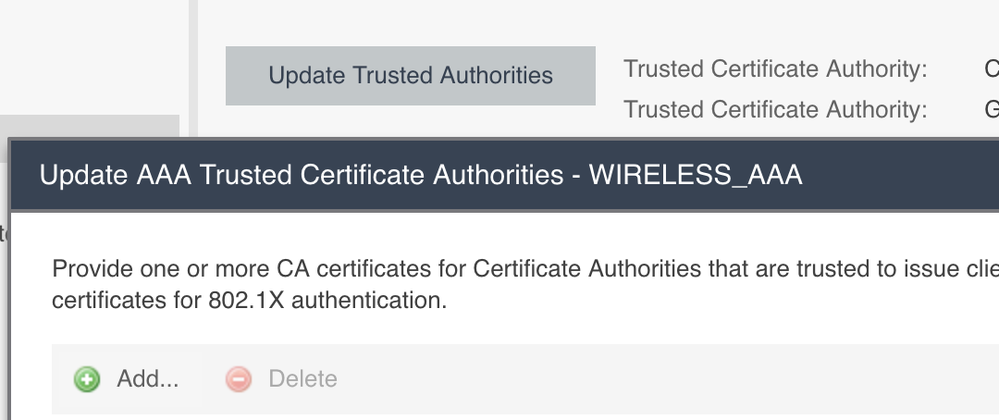The image size is (999, 420).
Task: Click blank page area above Update Trusted Authorities
Action: click(410, 22)
